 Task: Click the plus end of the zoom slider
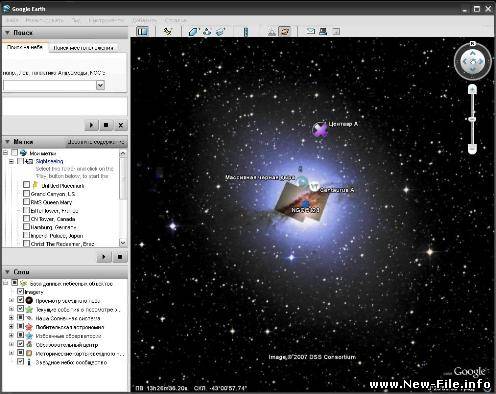[472, 89]
